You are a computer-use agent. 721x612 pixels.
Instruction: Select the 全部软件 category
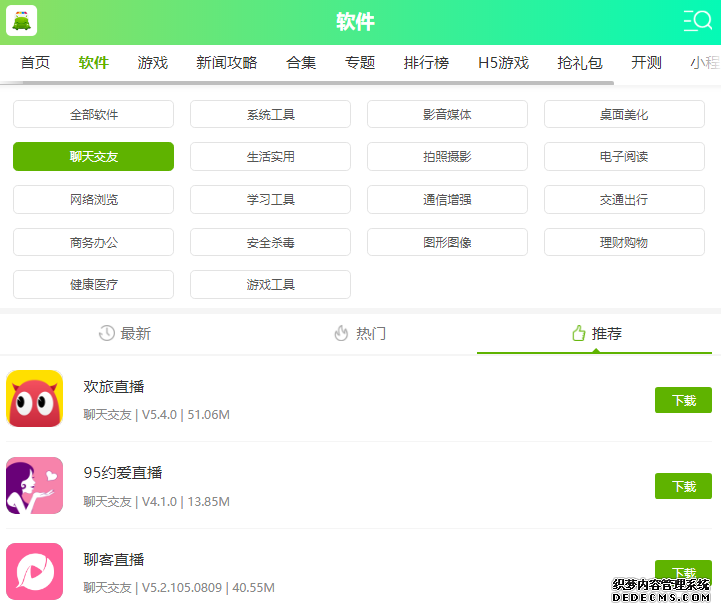pyautogui.click(x=93, y=114)
